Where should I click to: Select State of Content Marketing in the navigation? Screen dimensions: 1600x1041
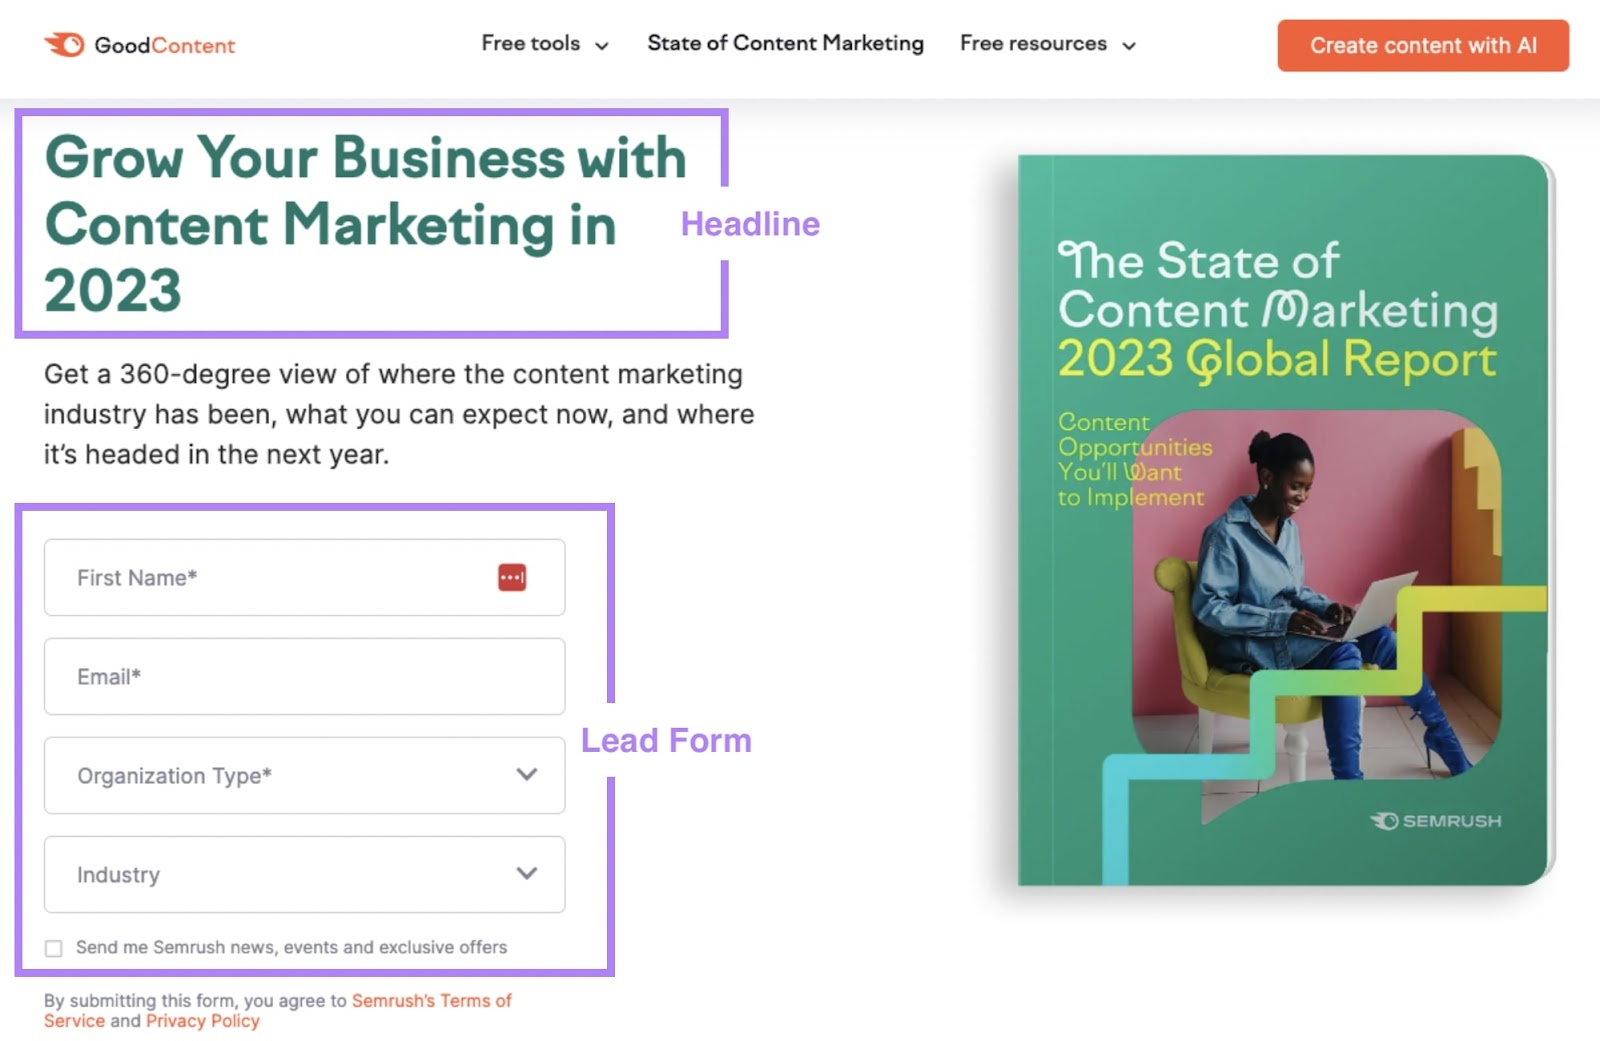click(x=785, y=43)
